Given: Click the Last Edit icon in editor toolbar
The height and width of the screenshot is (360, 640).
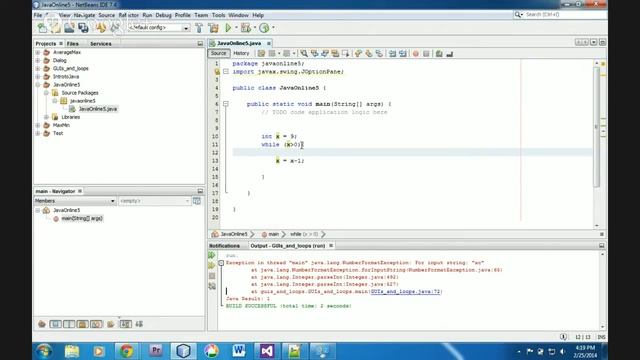Looking at the screenshot, I should pyautogui.click(x=261, y=53).
